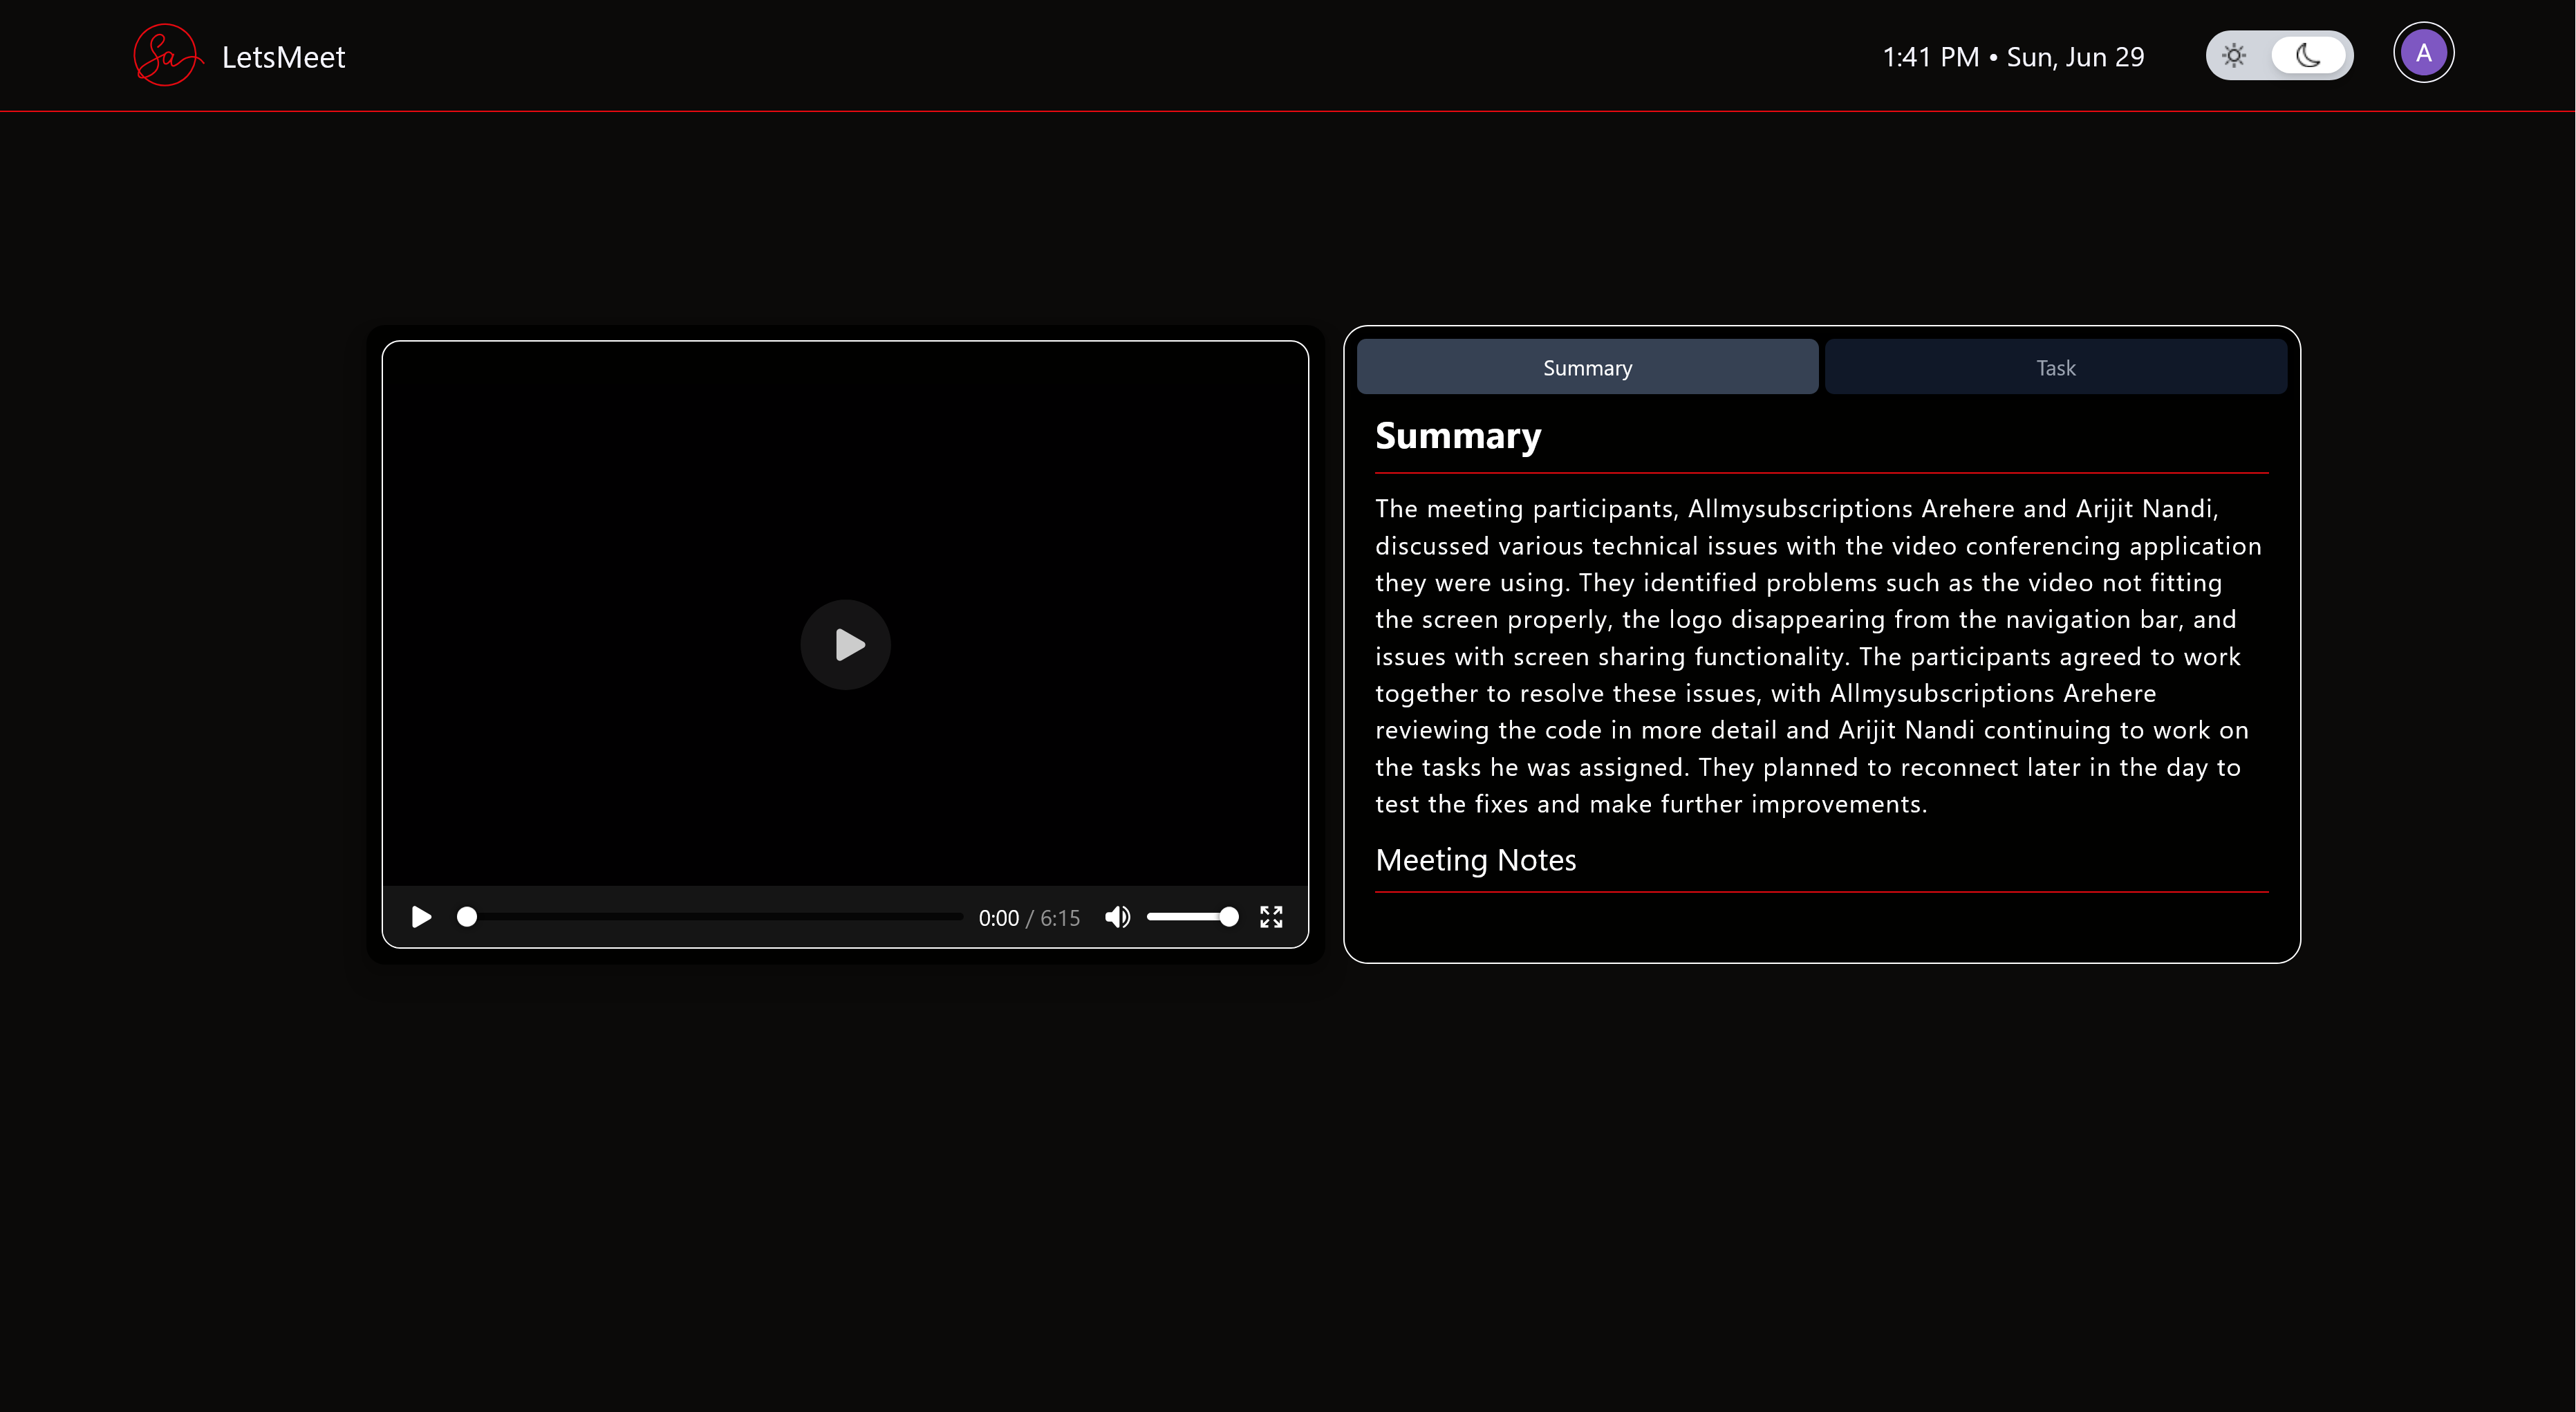Viewport: 2576px width, 1412px height.
Task: Switch to the Task tab
Action: (2056, 367)
